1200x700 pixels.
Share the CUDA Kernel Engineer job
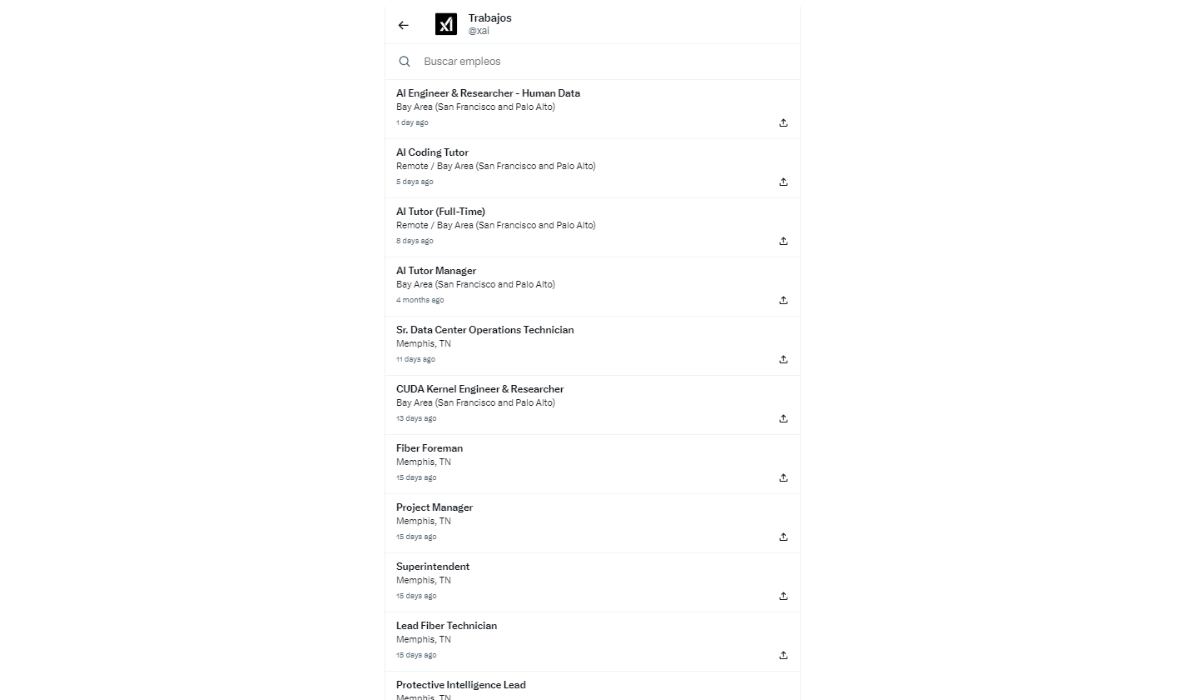click(x=783, y=419)
